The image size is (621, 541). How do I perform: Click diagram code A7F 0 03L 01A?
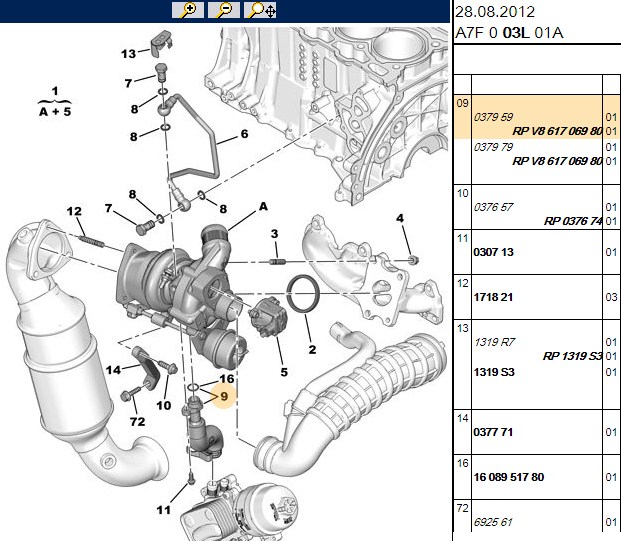tap(509, 32)
